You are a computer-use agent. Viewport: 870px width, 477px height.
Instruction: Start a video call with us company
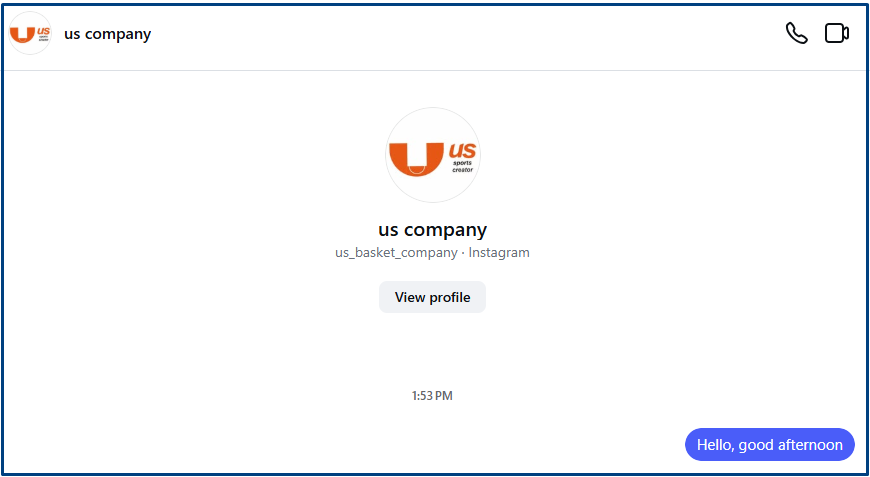pos(837,34)
